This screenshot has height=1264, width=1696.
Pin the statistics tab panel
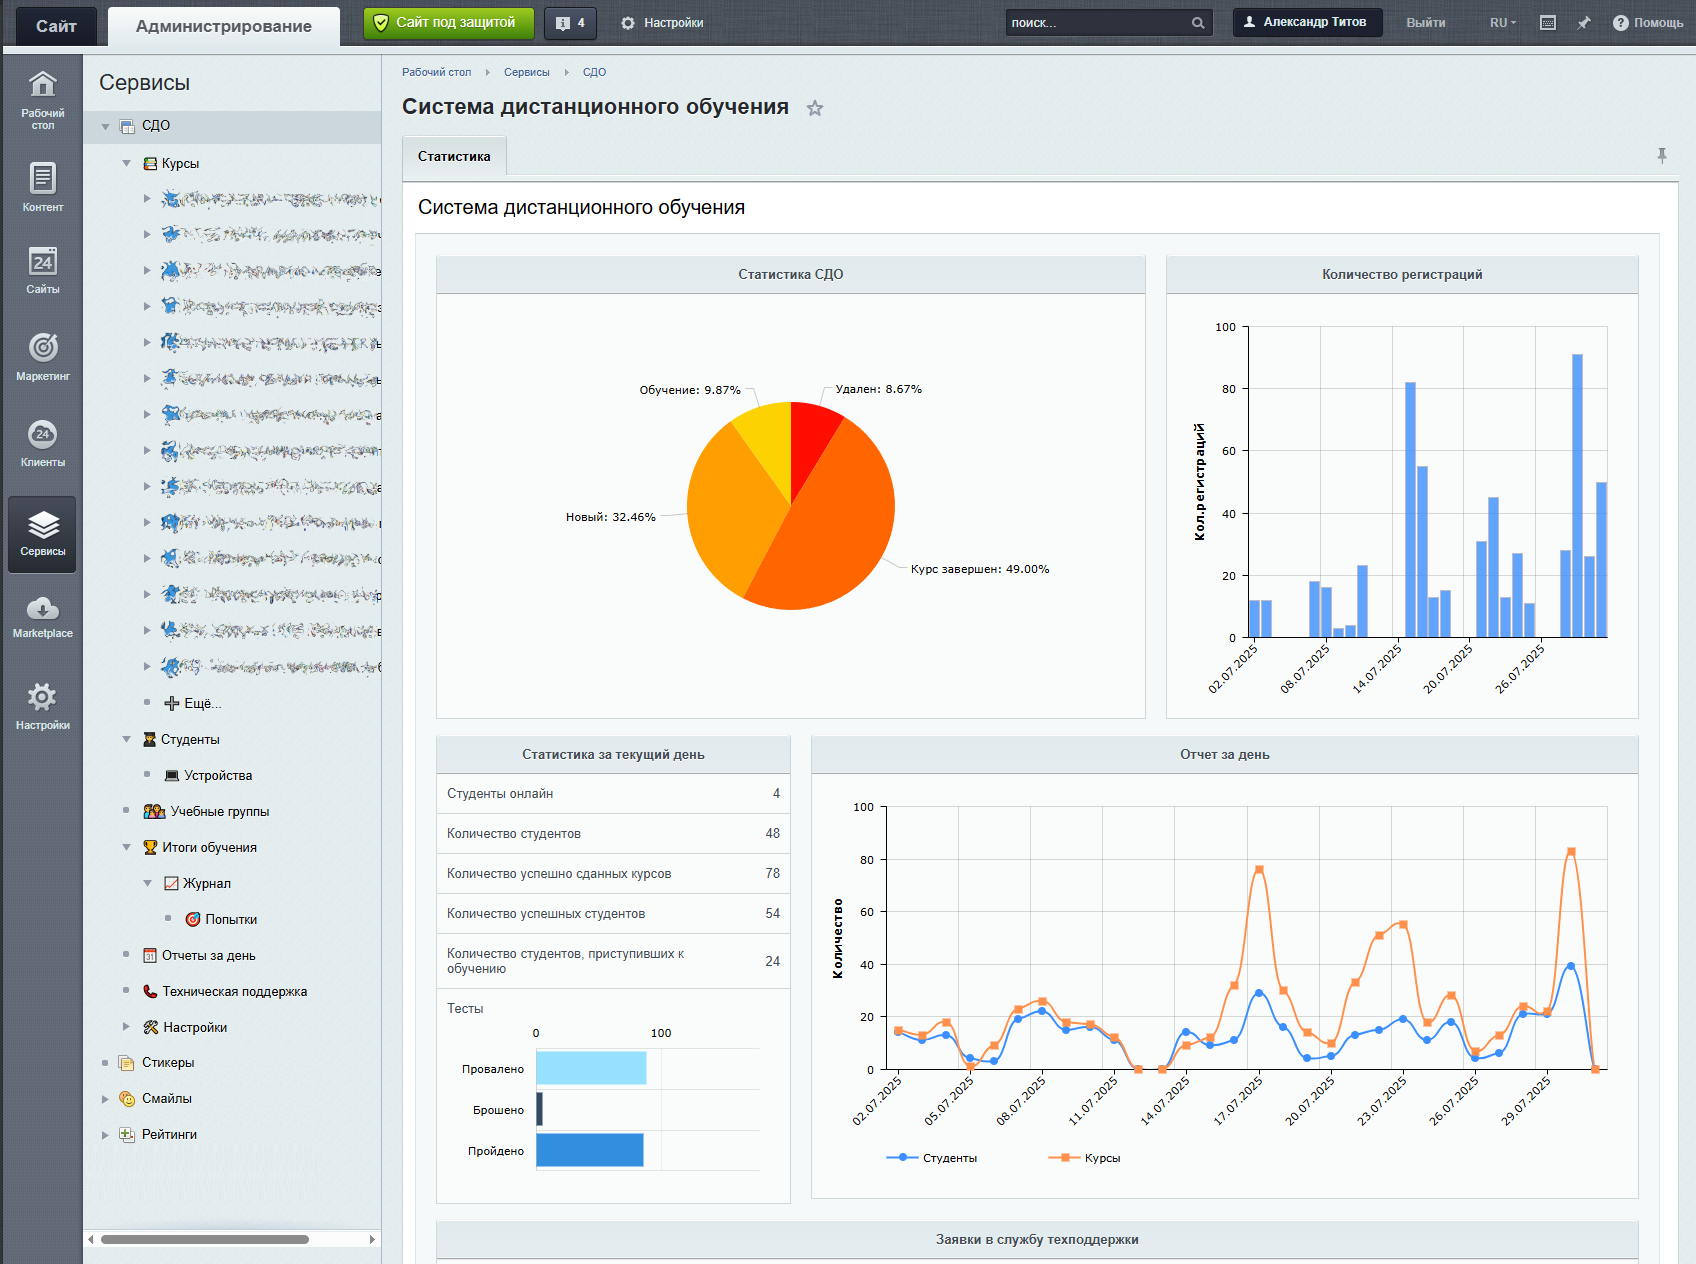(1662, 156)
